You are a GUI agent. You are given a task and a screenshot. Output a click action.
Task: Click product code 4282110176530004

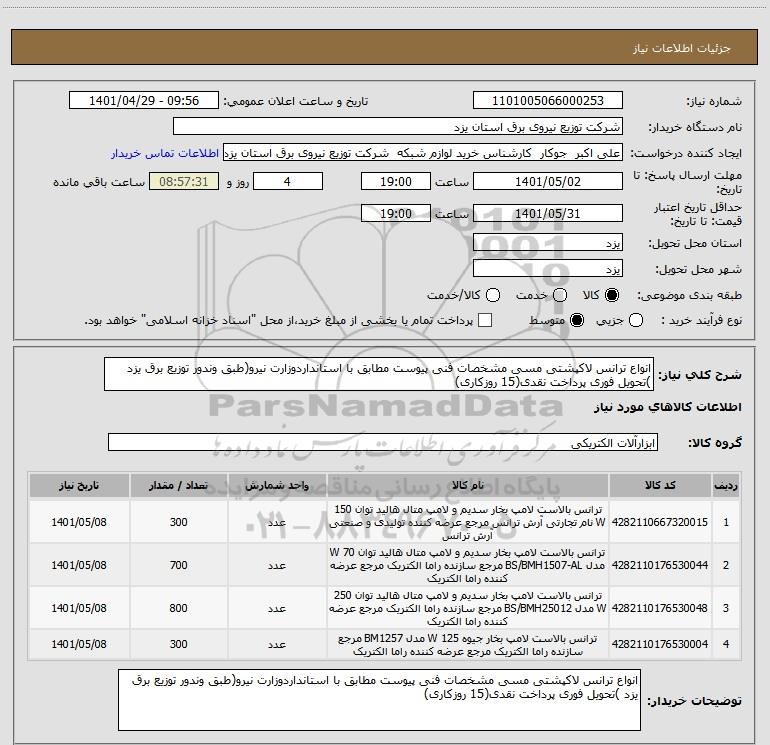pos(660,644)
